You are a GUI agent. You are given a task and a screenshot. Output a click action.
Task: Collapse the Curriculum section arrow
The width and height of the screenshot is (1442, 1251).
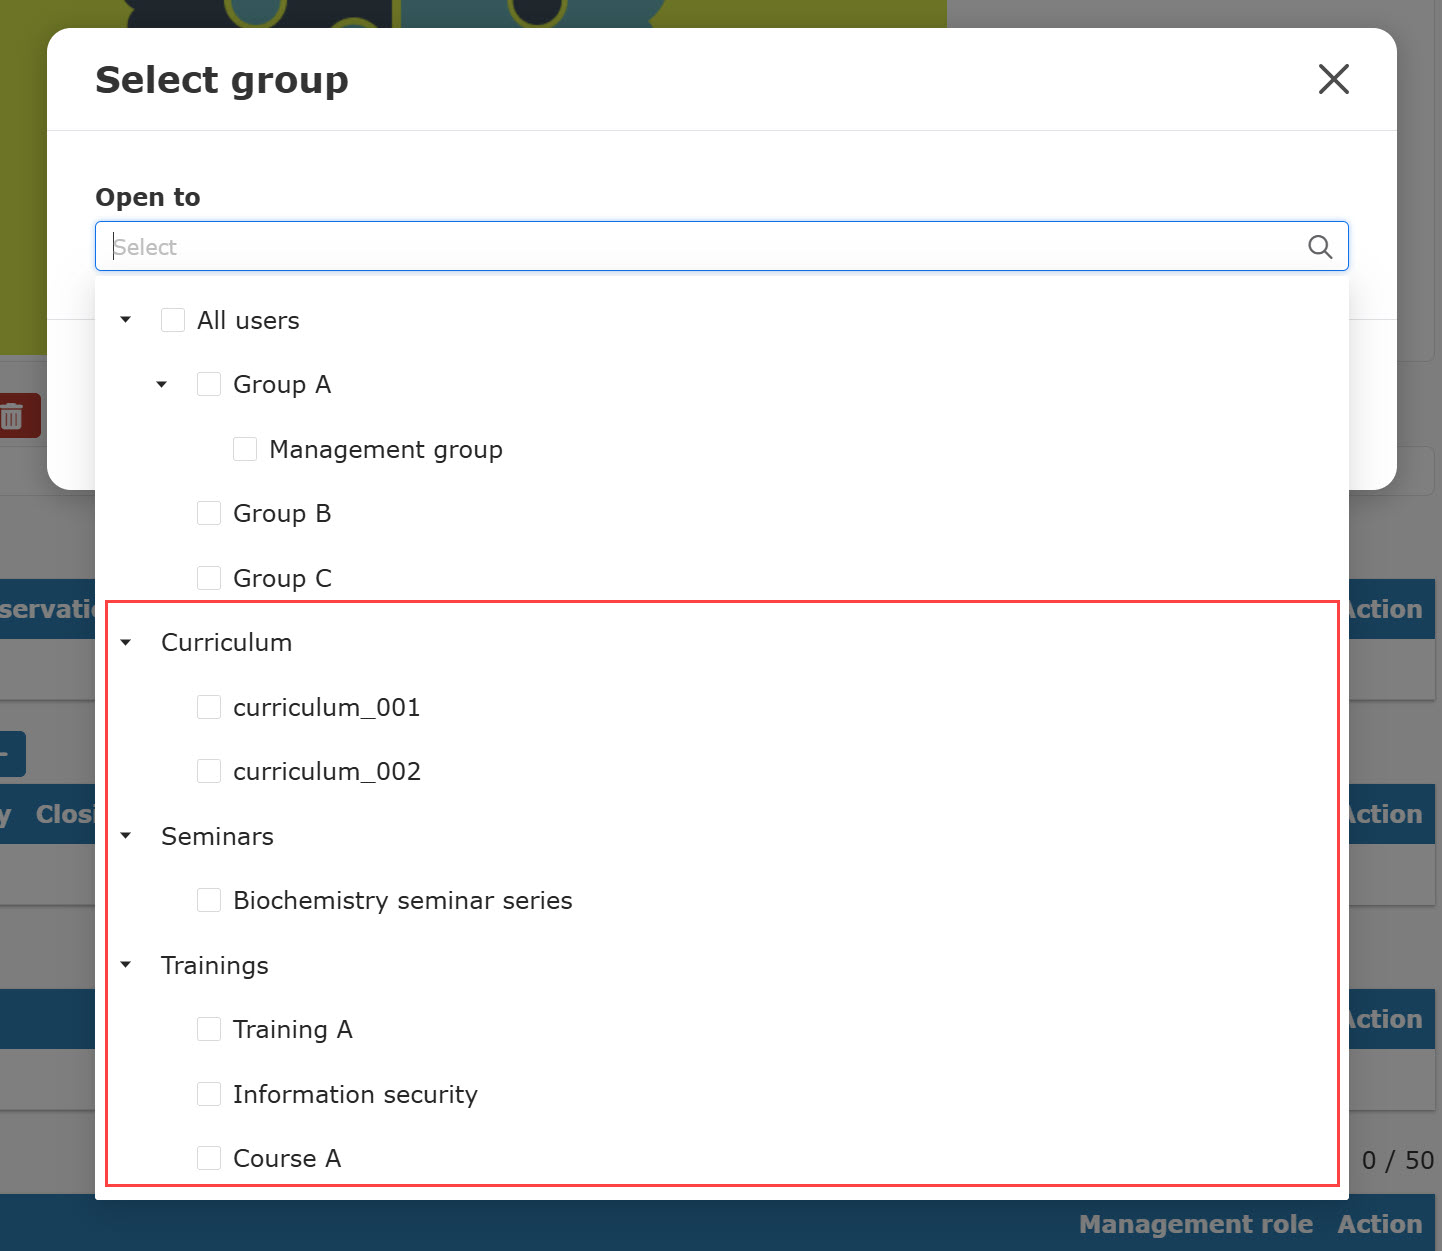[x=126, y=642]
